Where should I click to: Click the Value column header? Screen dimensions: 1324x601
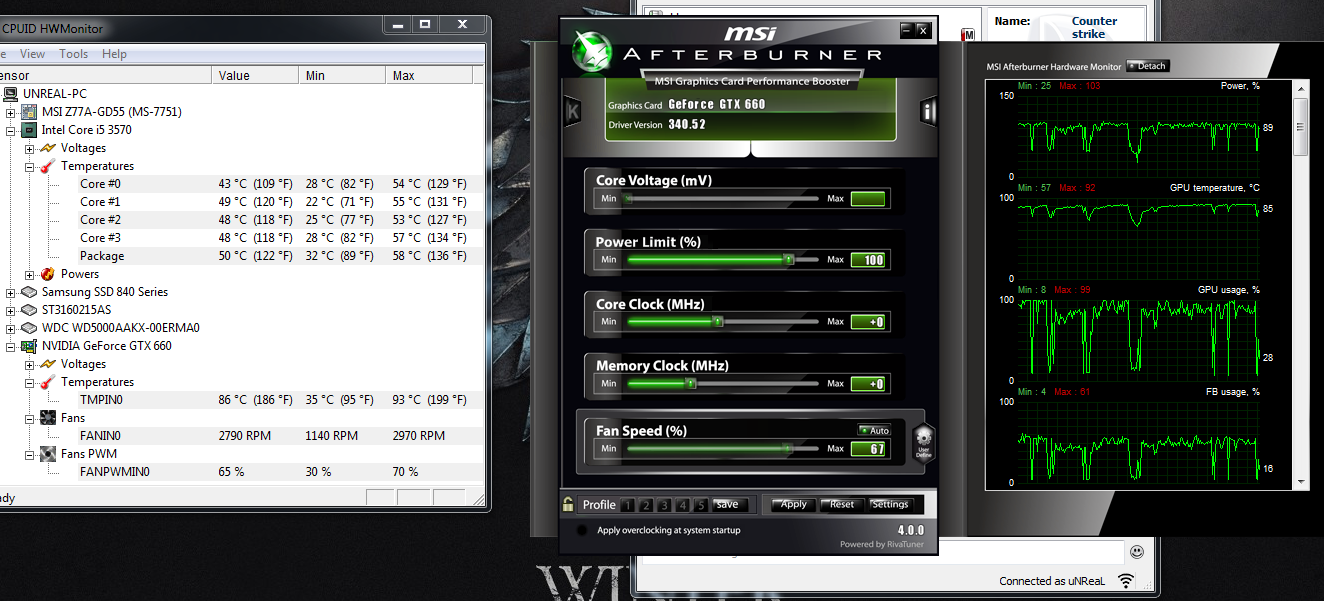pyautogui.click(x=256, y=76)
